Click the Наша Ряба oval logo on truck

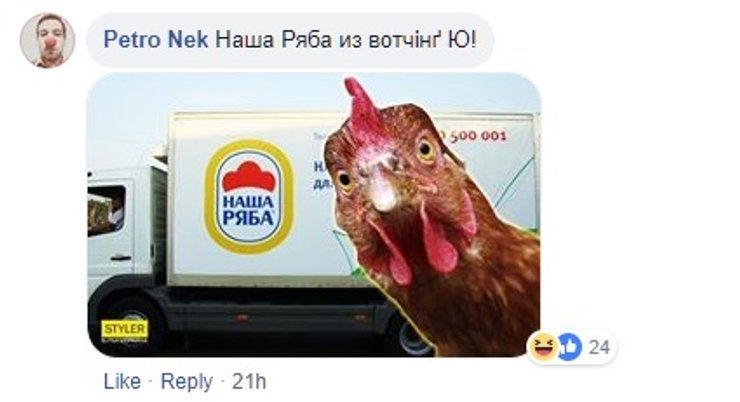pyautogui.click(x=248, y=194)
